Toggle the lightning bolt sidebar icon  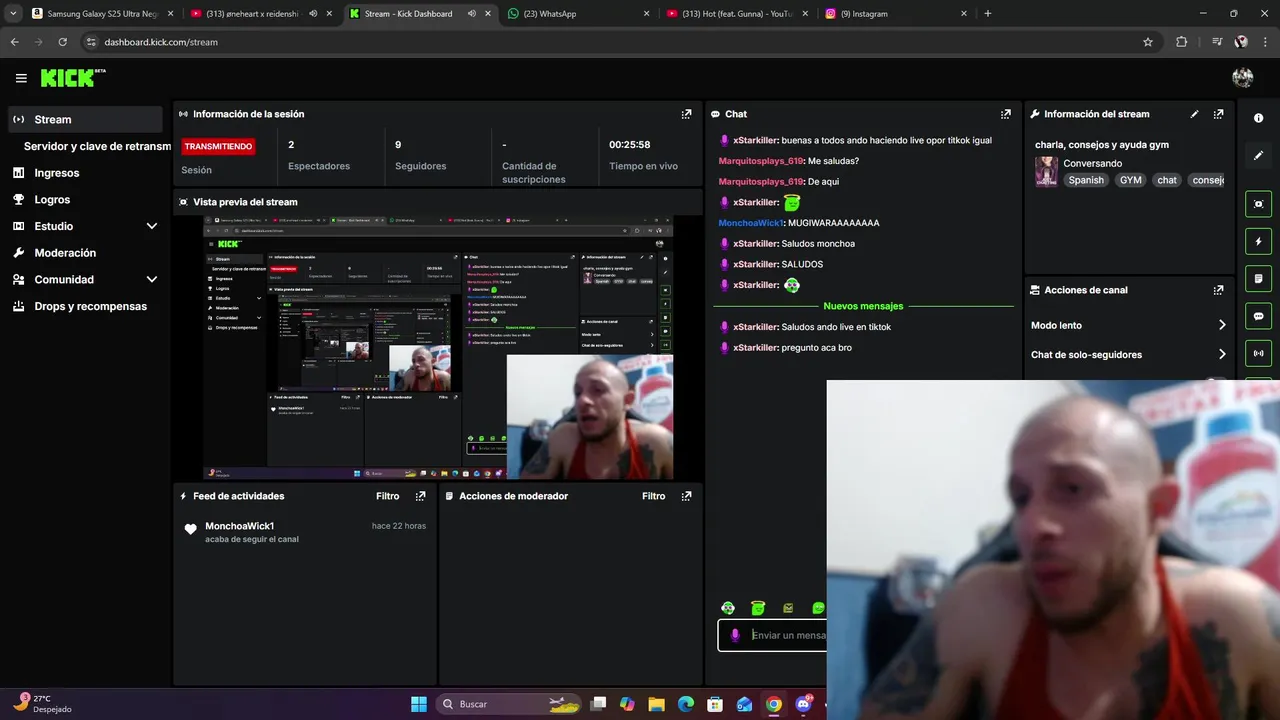point(1258,241)
